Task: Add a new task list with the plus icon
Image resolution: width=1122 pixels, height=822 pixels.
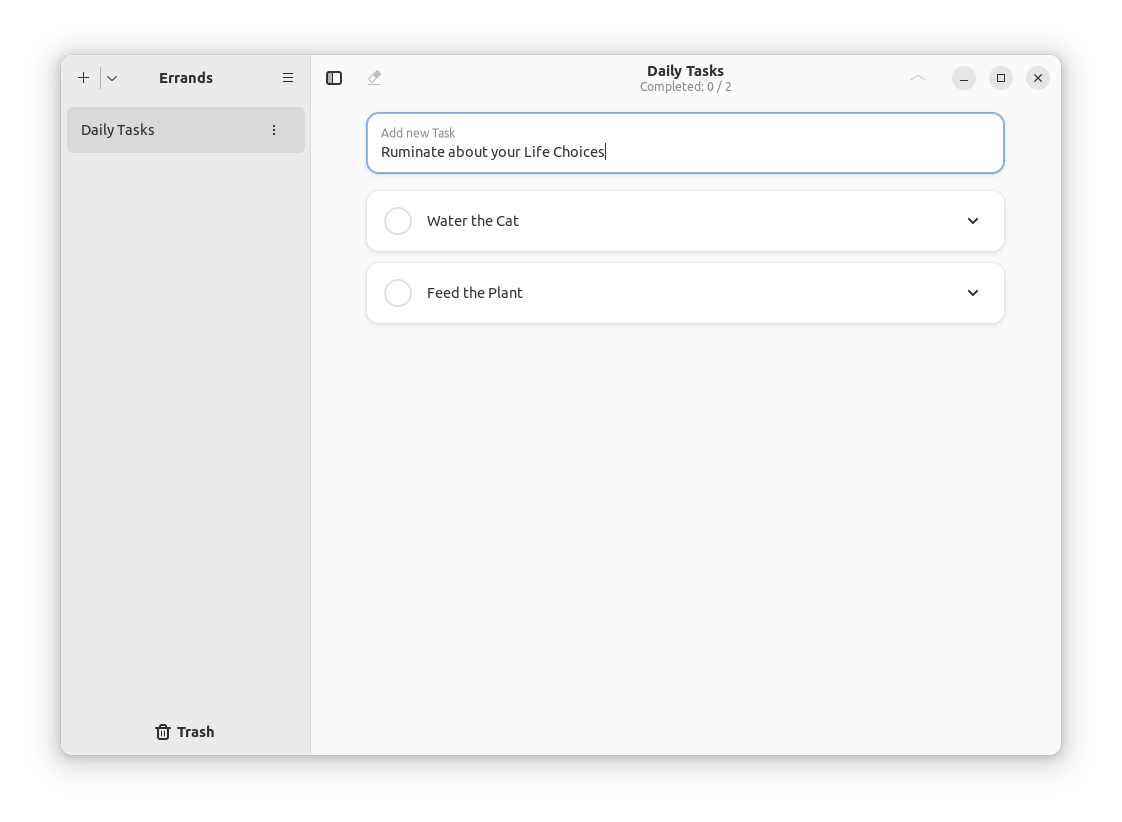Action: [x=83, y=77]
